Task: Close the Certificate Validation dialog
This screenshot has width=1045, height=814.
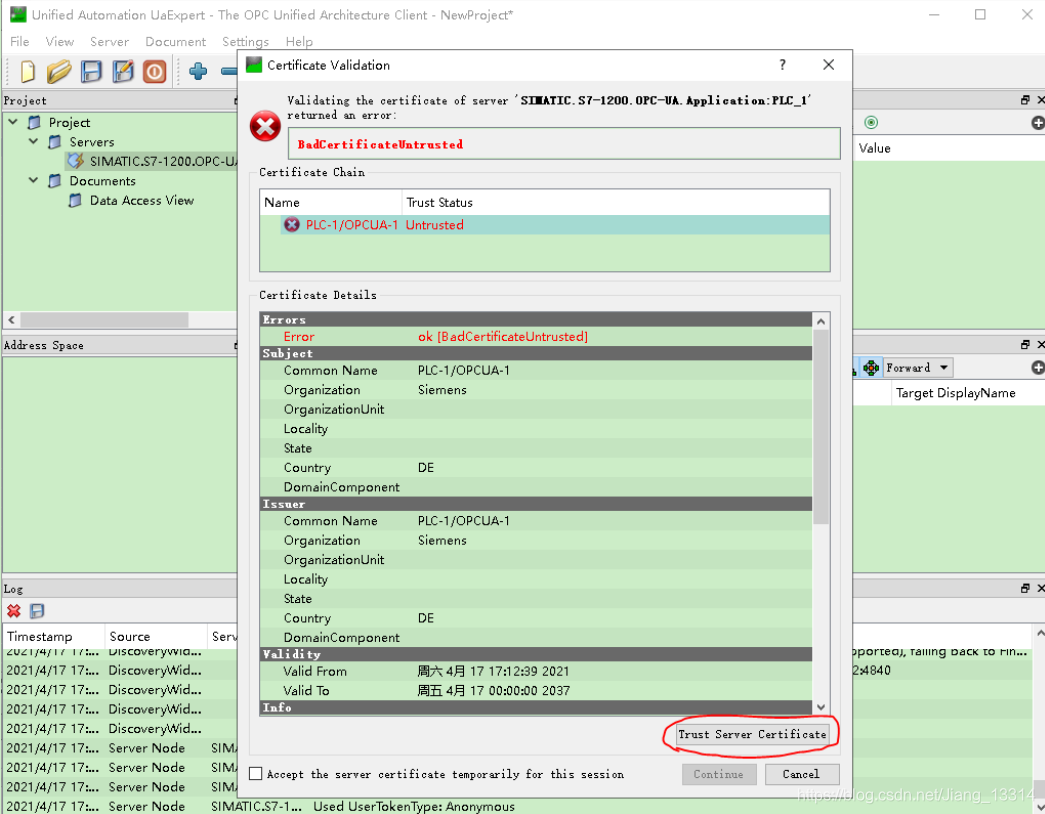Action: 828,65
